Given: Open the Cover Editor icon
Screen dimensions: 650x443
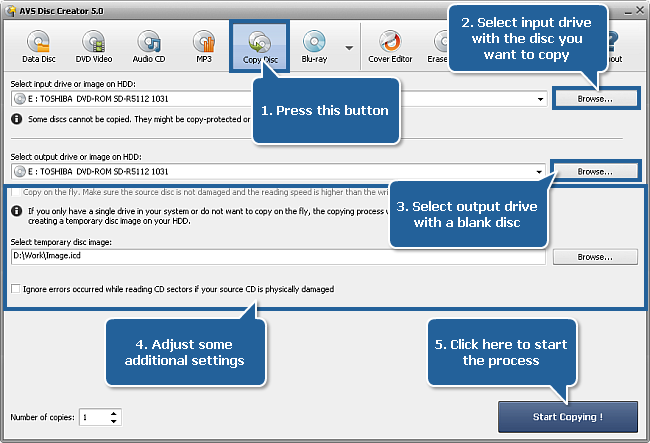Looking at the screenshot, I should coord(390,46).
